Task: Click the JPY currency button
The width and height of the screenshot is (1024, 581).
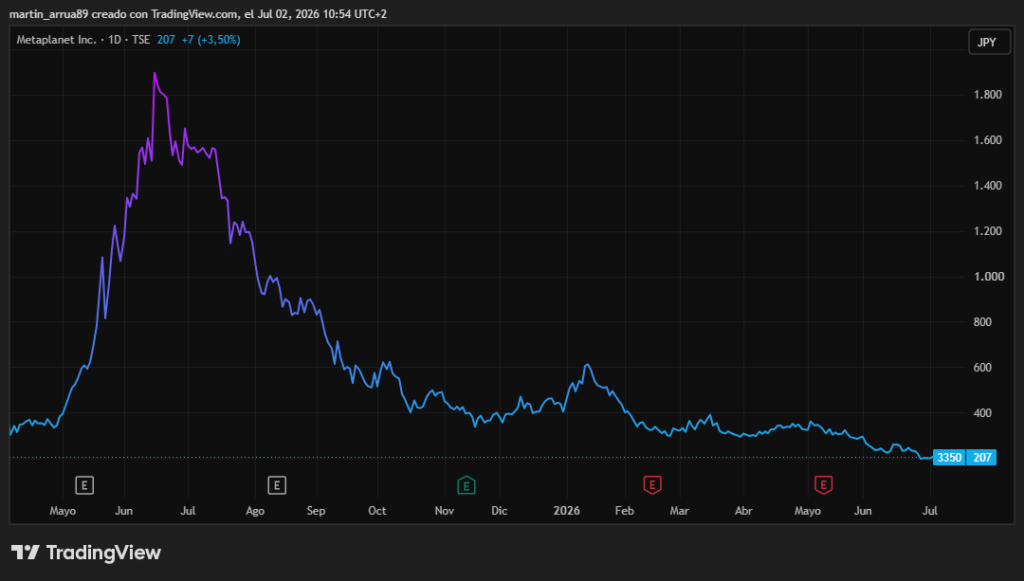Action: coord(989,42)
